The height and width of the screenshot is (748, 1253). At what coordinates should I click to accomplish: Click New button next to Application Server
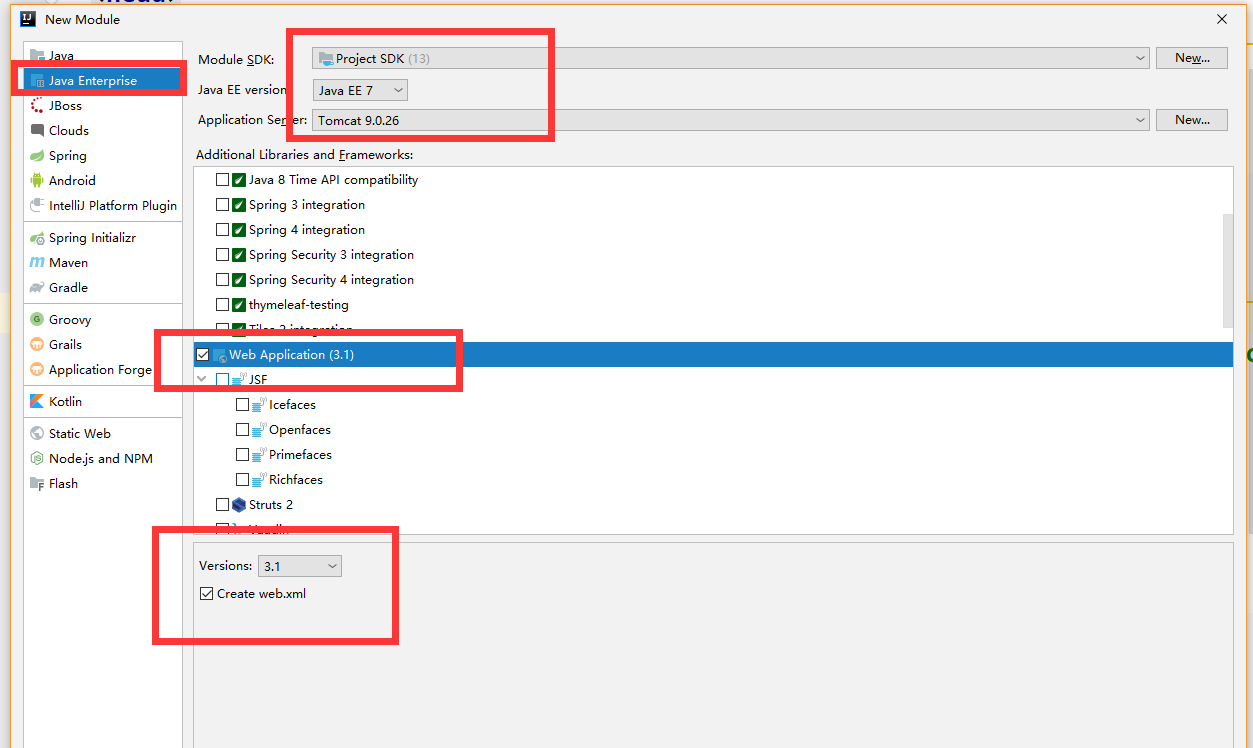tap(1192, 120)
